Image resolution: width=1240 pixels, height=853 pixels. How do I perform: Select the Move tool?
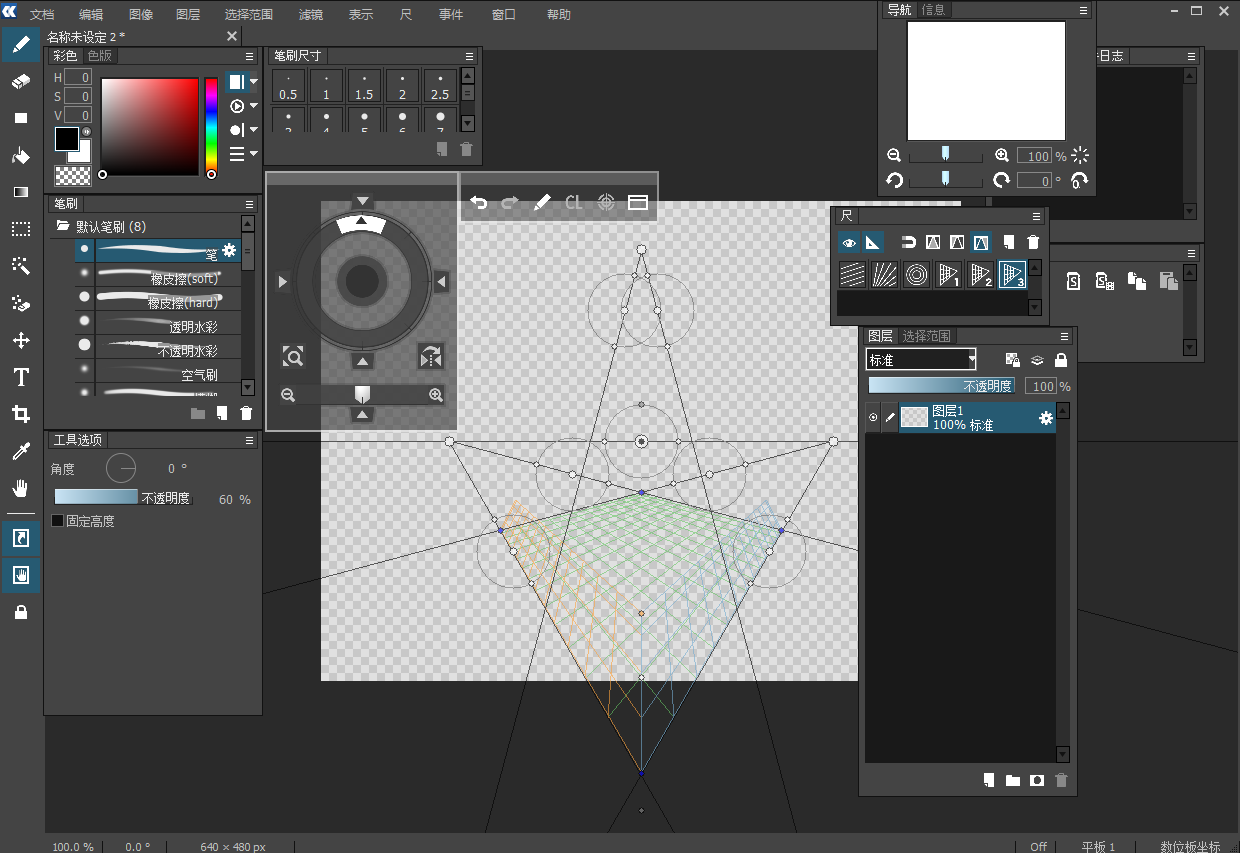click(21, 340)
